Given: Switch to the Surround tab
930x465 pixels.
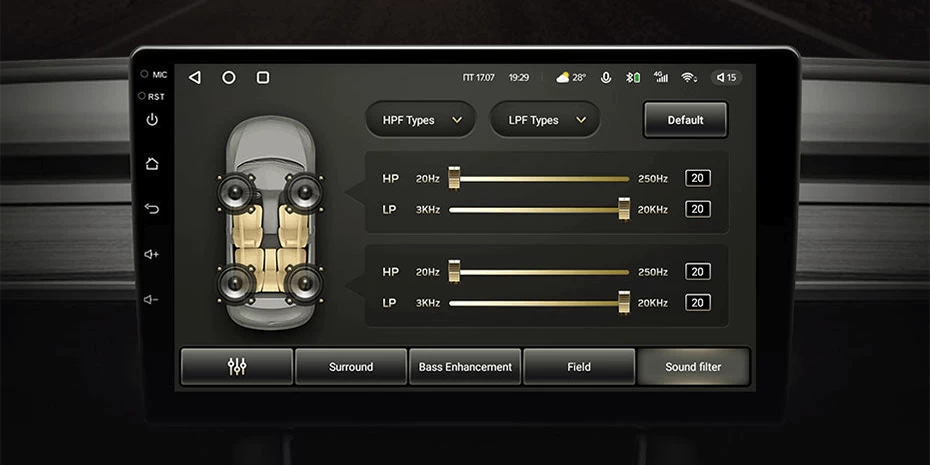Looking at the screenshot, I should (x=351, y=367).
